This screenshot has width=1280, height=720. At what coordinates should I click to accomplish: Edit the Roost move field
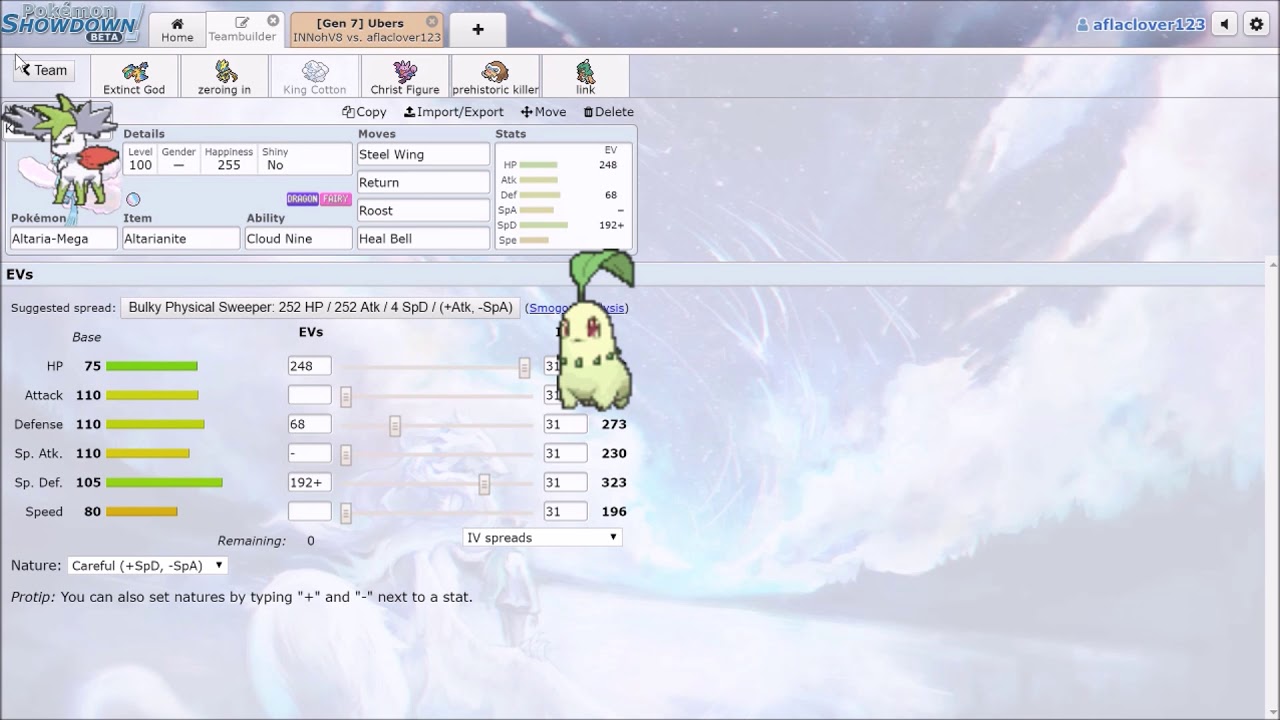[423, 211]
